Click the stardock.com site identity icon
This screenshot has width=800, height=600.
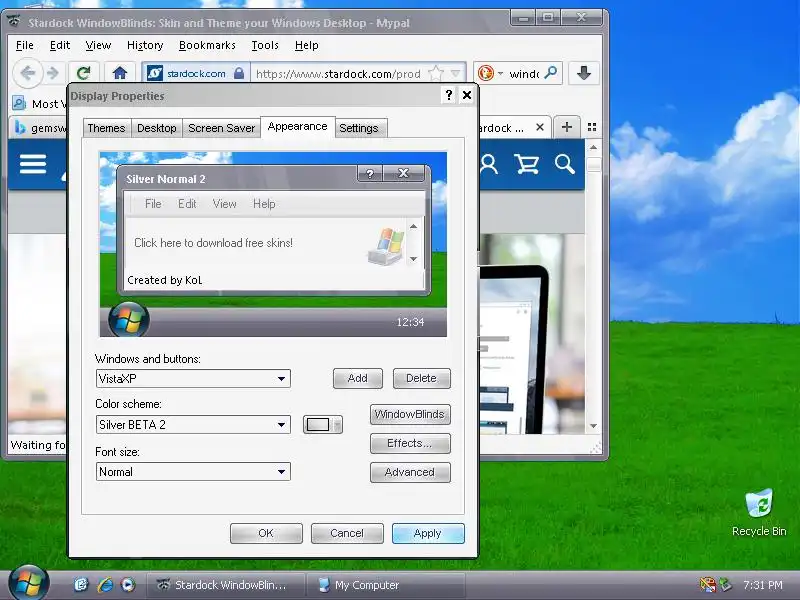point(155,73)
